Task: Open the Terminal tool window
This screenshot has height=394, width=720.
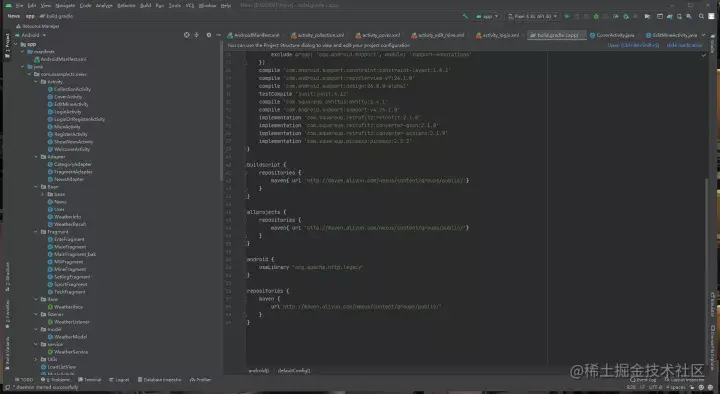Action: [90, 380]
